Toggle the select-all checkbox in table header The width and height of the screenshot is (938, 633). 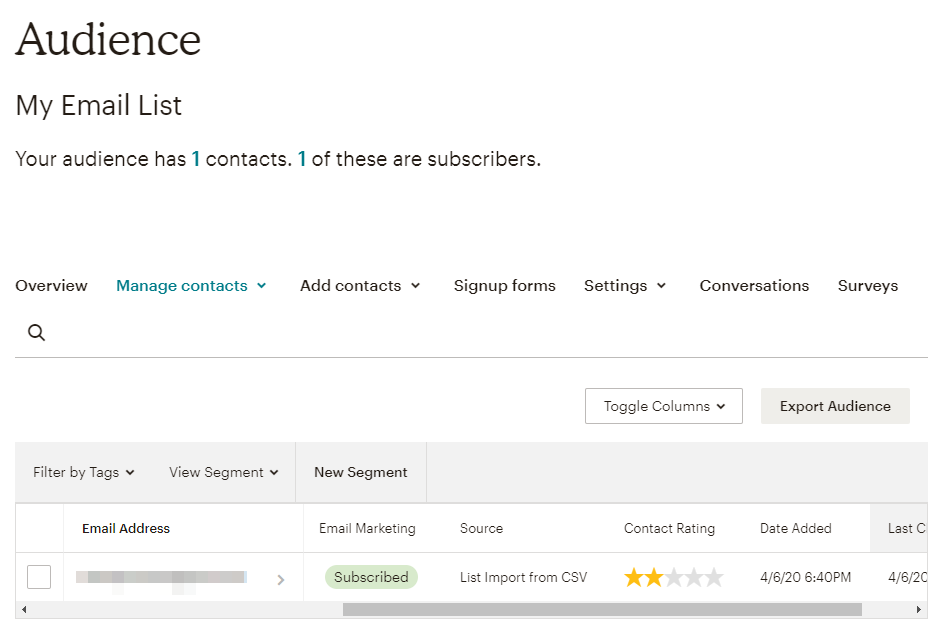[x=38, y=528]
